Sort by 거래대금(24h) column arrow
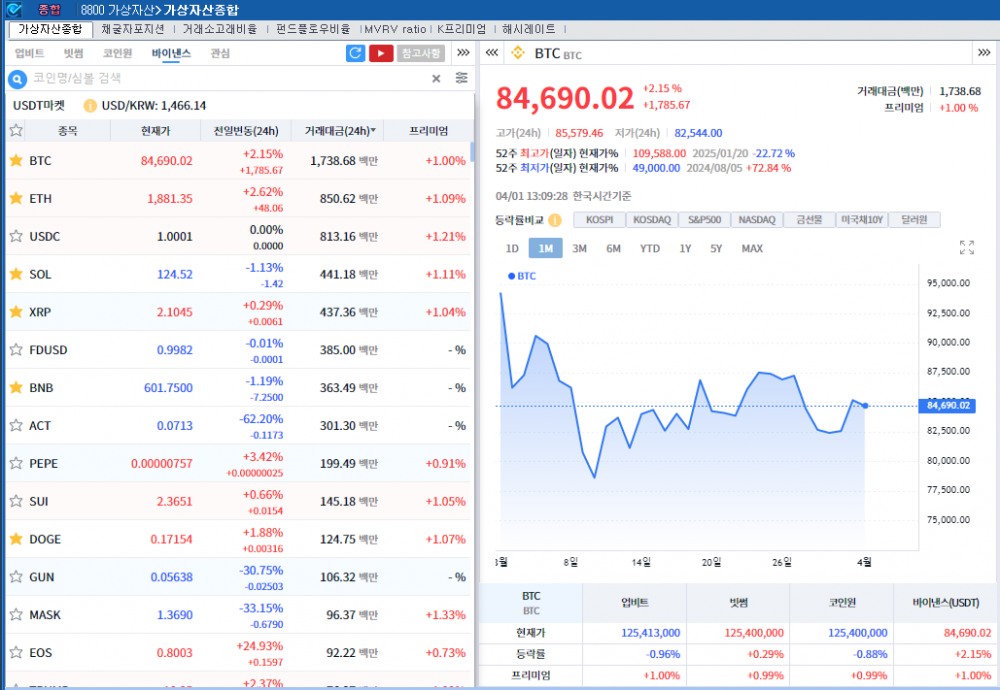 click(374, 131)
